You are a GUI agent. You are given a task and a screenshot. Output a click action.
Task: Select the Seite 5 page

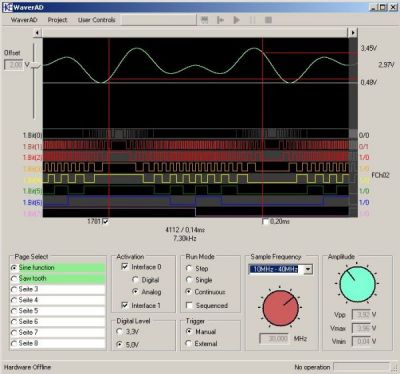58,311
